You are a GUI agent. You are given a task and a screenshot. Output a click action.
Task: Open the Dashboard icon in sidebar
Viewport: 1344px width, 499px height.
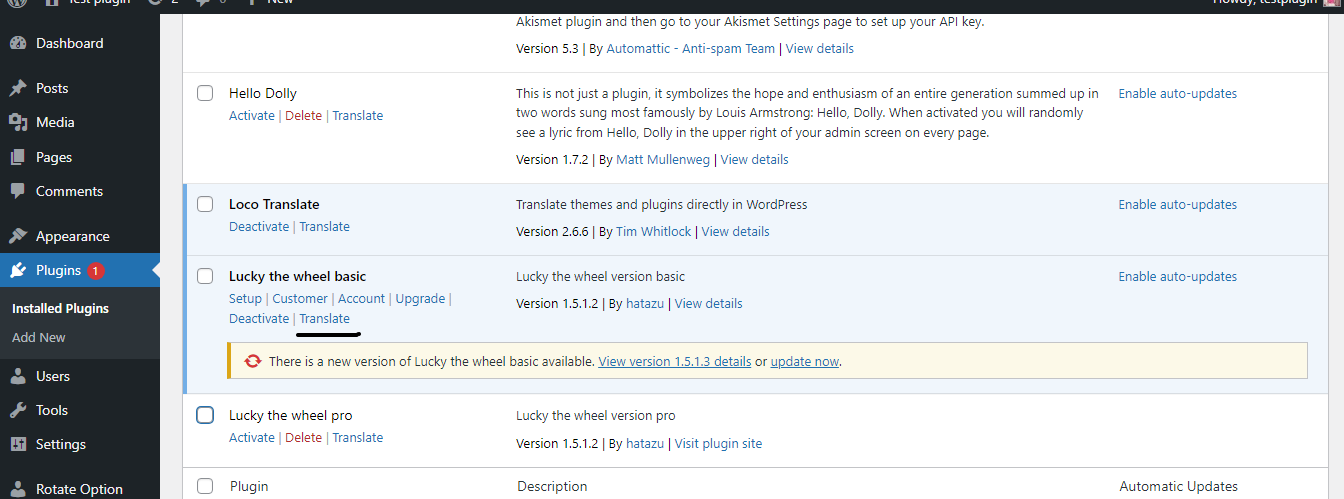(x=18, y=43)
